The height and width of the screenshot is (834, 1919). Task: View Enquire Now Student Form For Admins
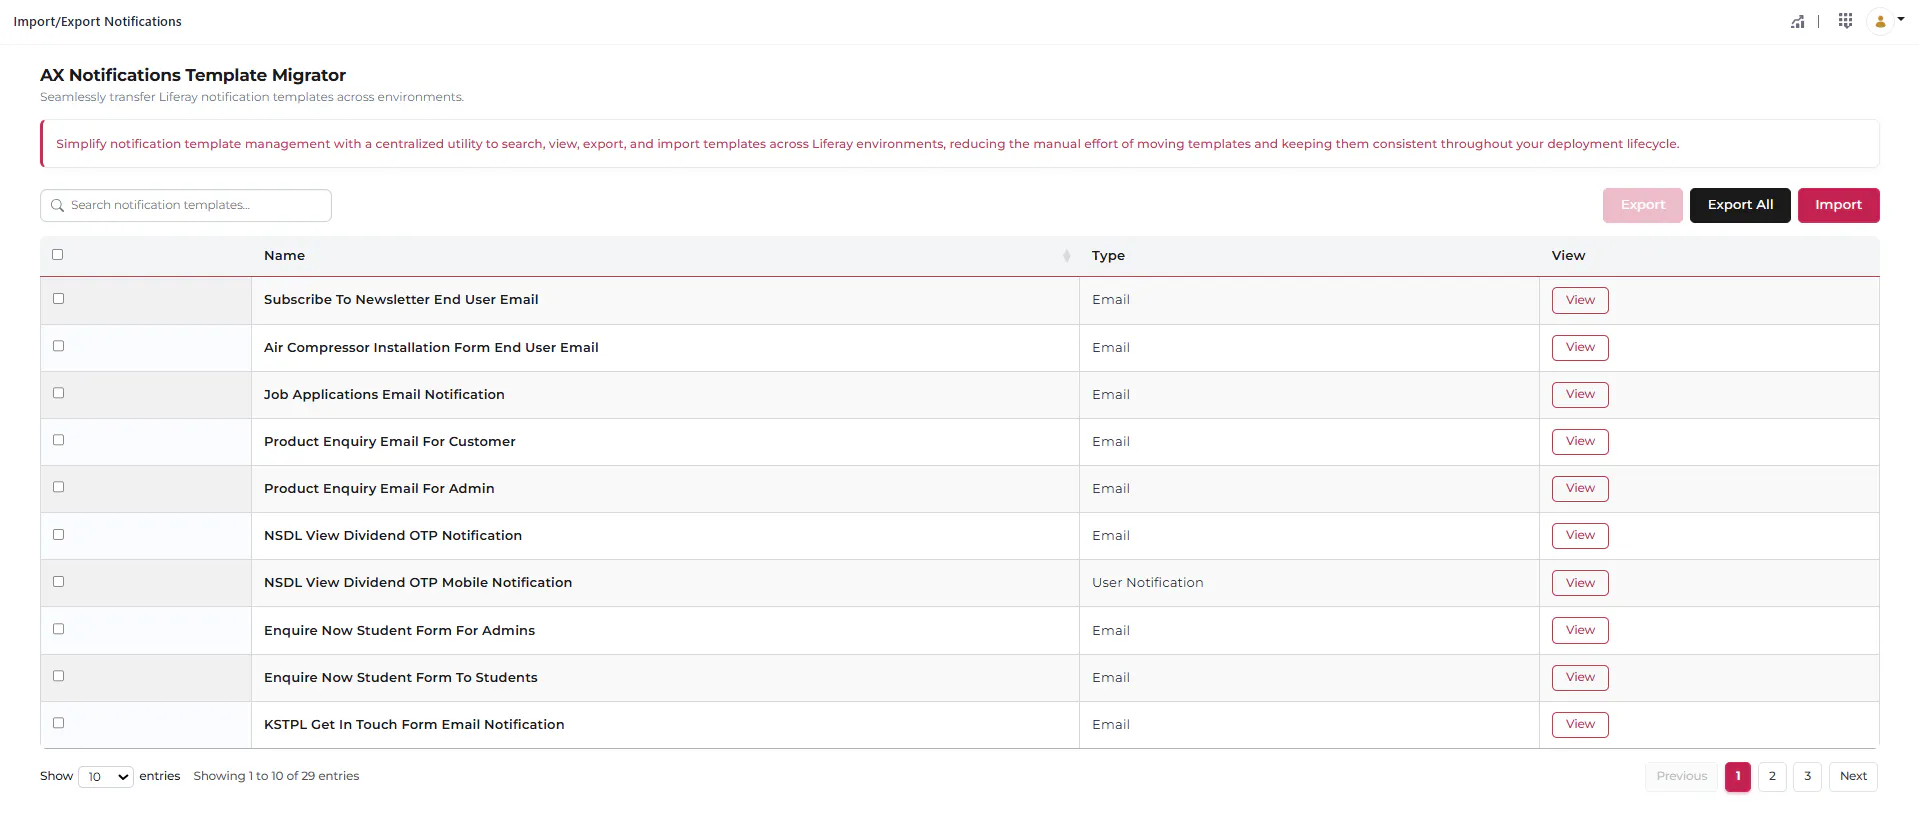pos(1580,630)
